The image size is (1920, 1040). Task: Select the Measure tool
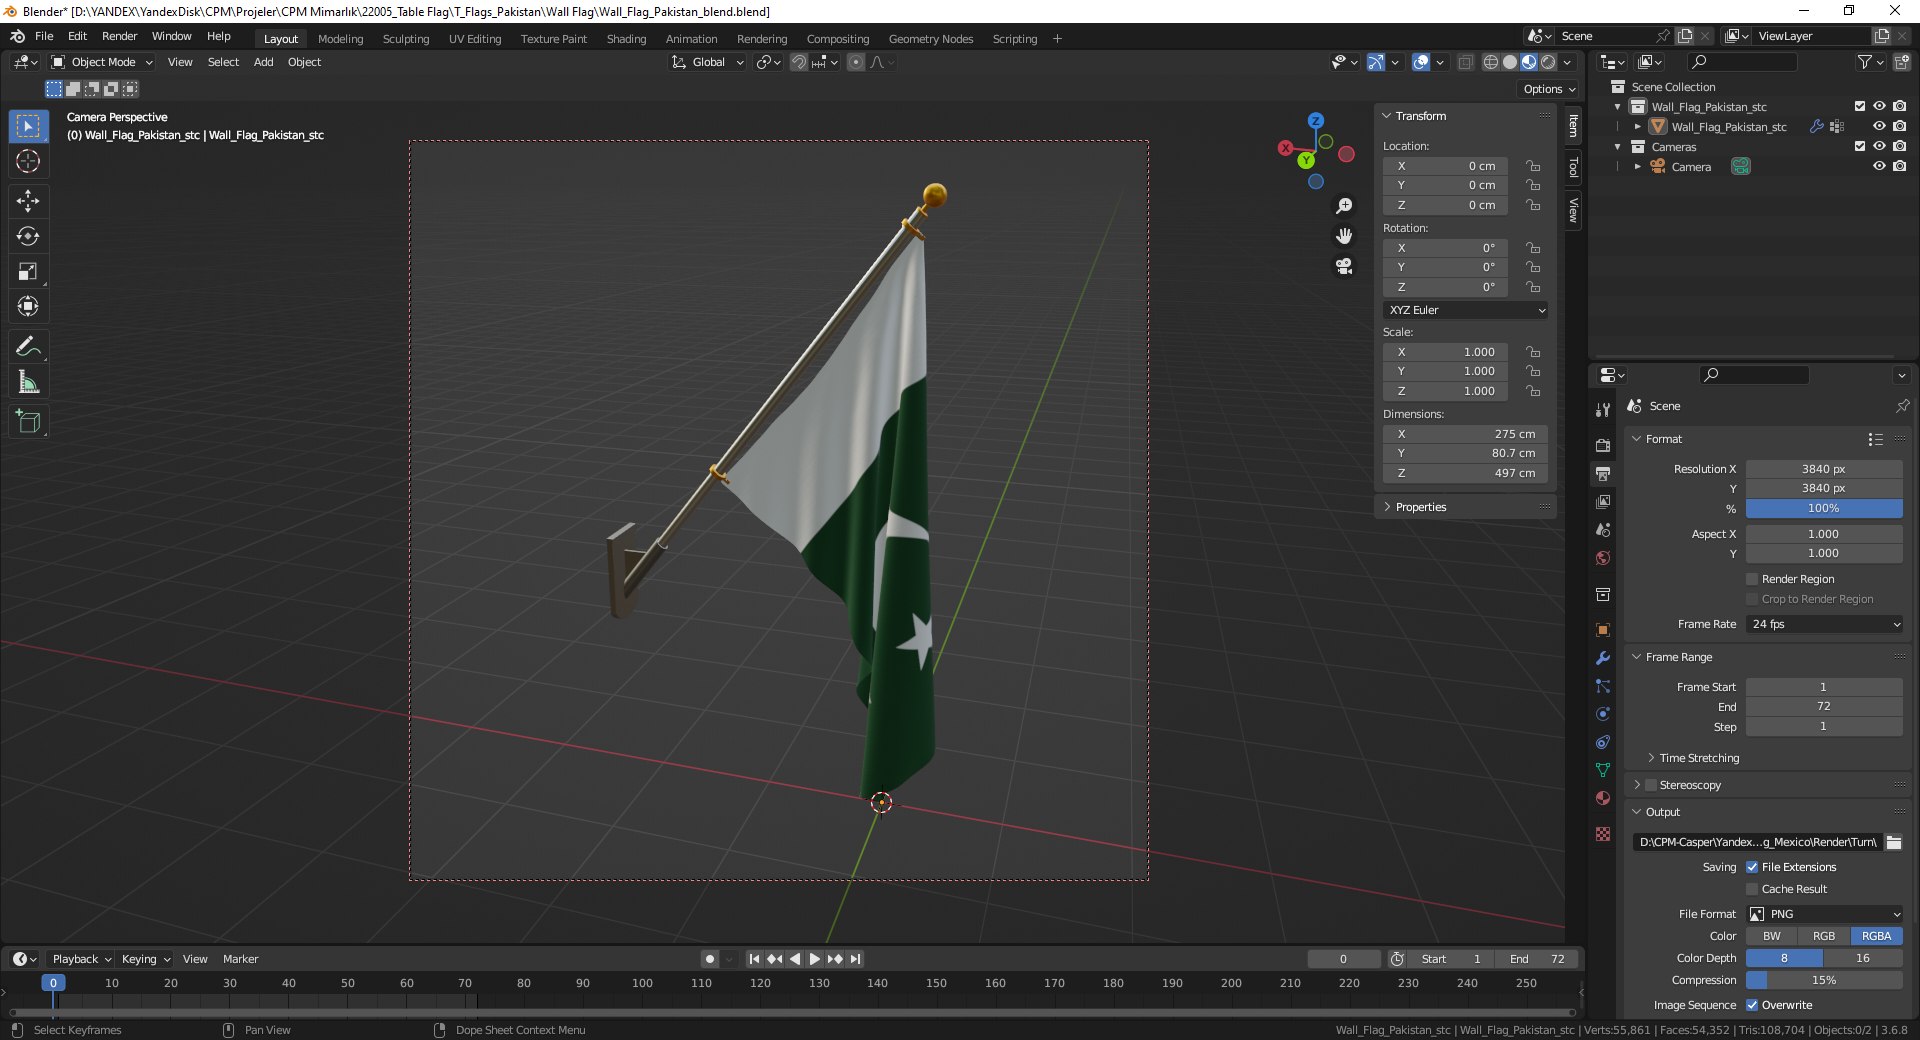coord(28,382)
